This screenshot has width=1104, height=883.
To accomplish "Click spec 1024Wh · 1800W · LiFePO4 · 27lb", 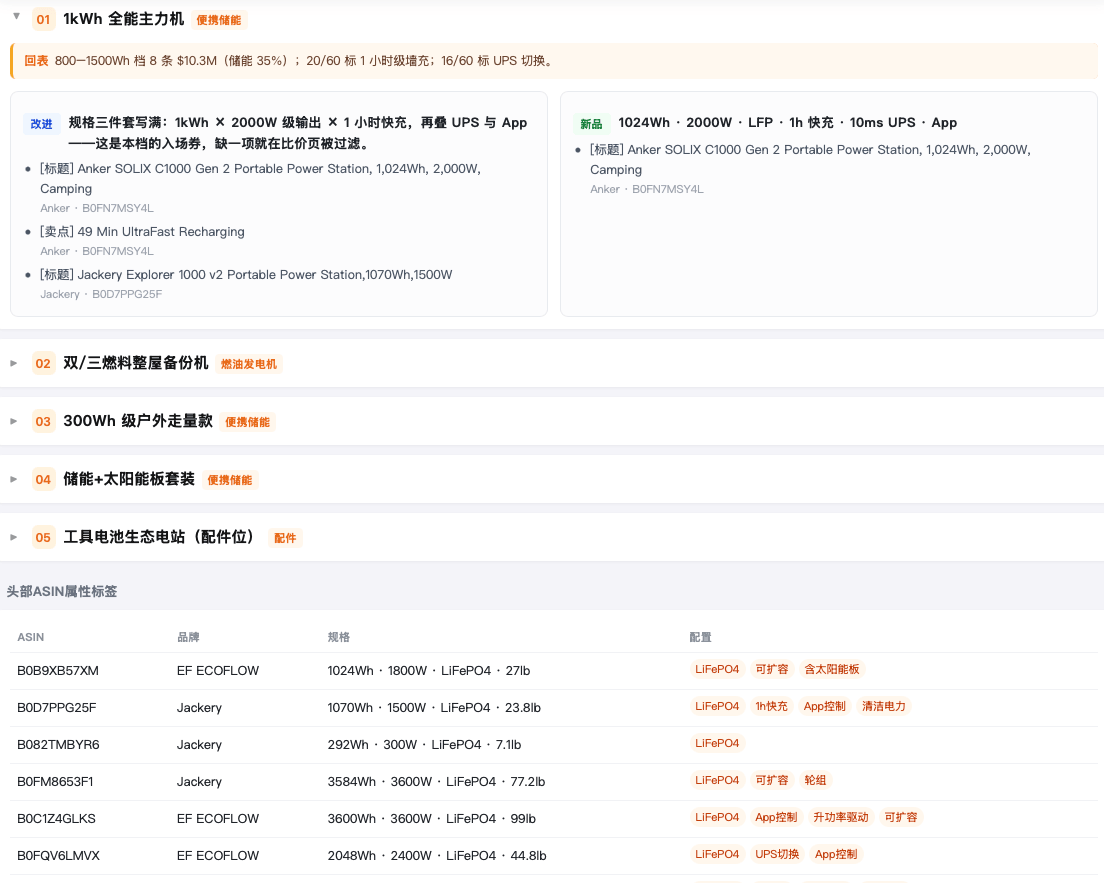I will [429, 671].
